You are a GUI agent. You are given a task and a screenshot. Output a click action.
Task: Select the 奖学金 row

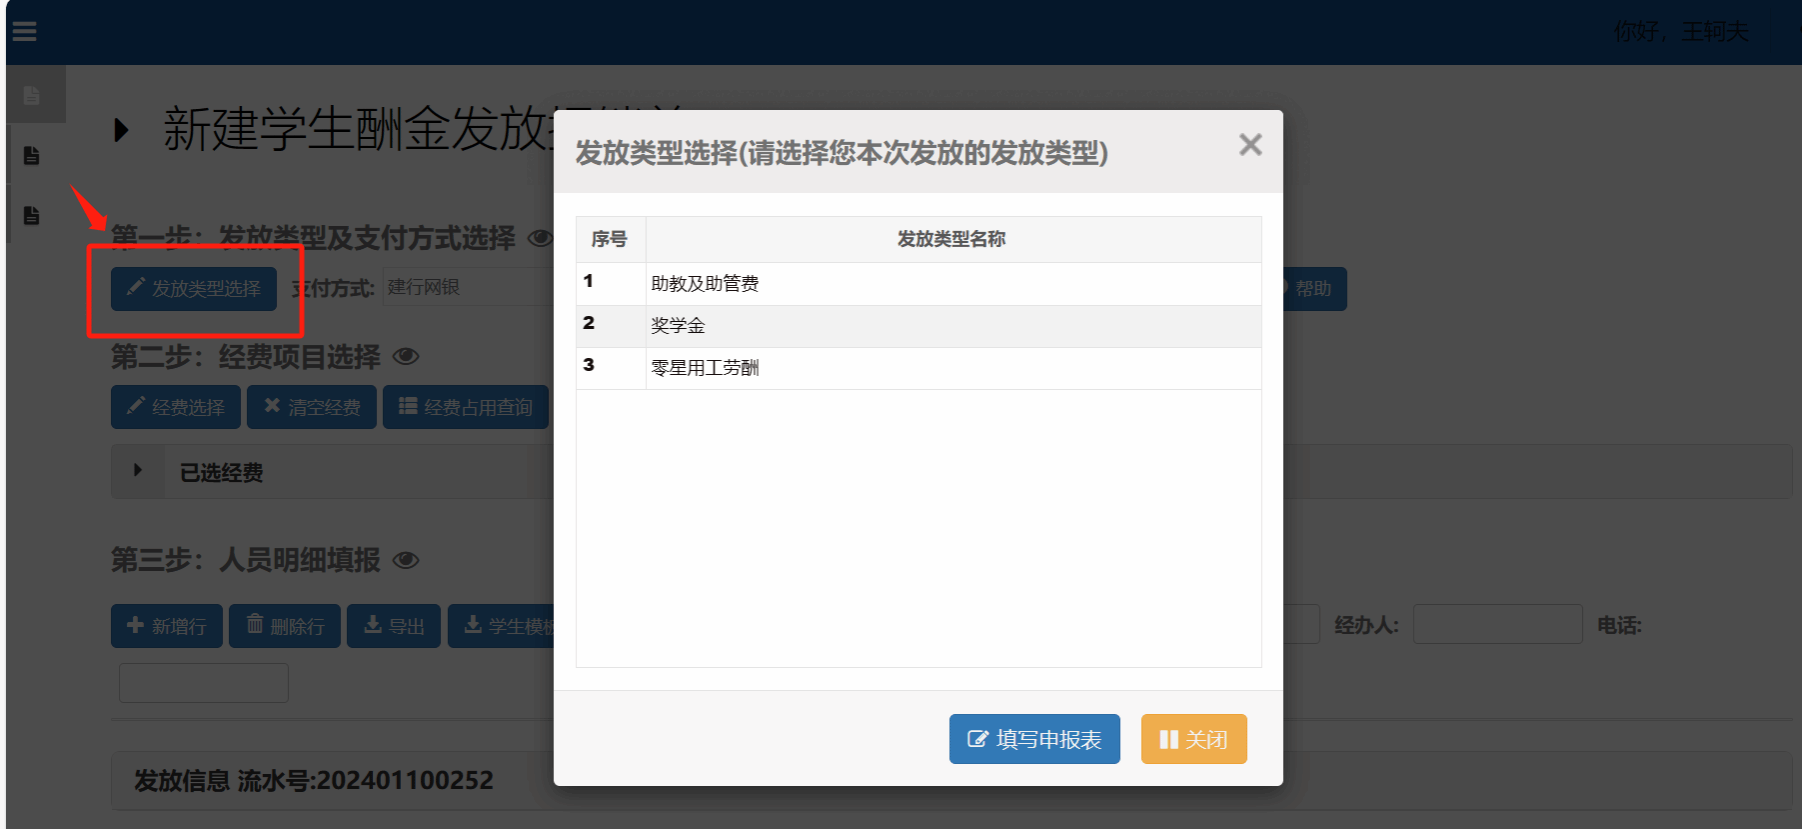(x=678, y=326)
